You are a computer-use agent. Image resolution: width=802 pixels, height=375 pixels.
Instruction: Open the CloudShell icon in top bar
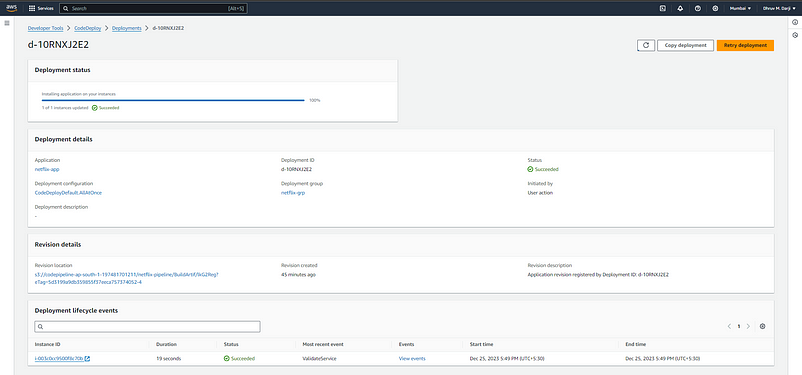pos(662,9)
